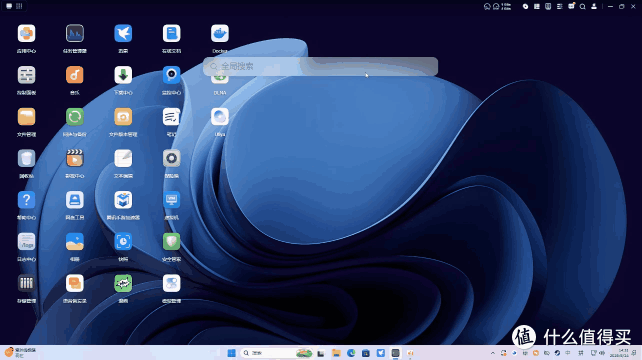Viewport: 642px width, 360px height.
Task: Open the App Center icon on desktop
Action: pos(26,34)
